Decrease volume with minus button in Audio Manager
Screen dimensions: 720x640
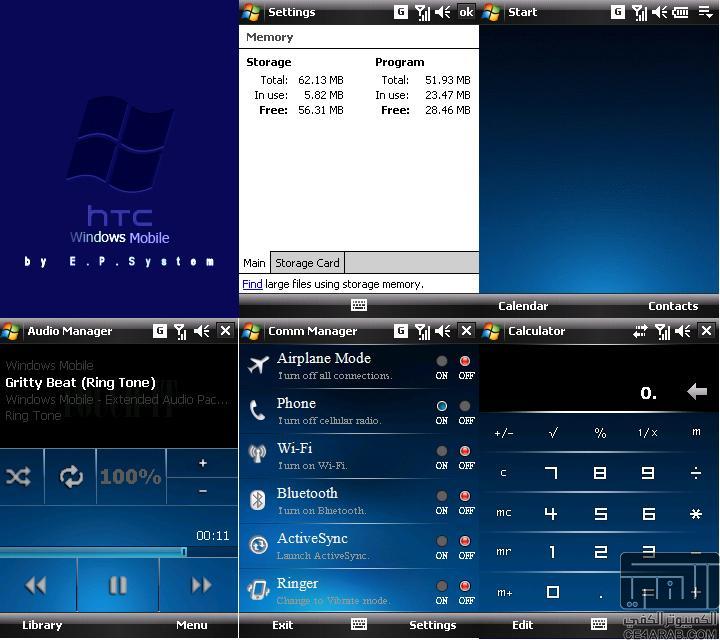pyautogui.click(x=202, y=491)
